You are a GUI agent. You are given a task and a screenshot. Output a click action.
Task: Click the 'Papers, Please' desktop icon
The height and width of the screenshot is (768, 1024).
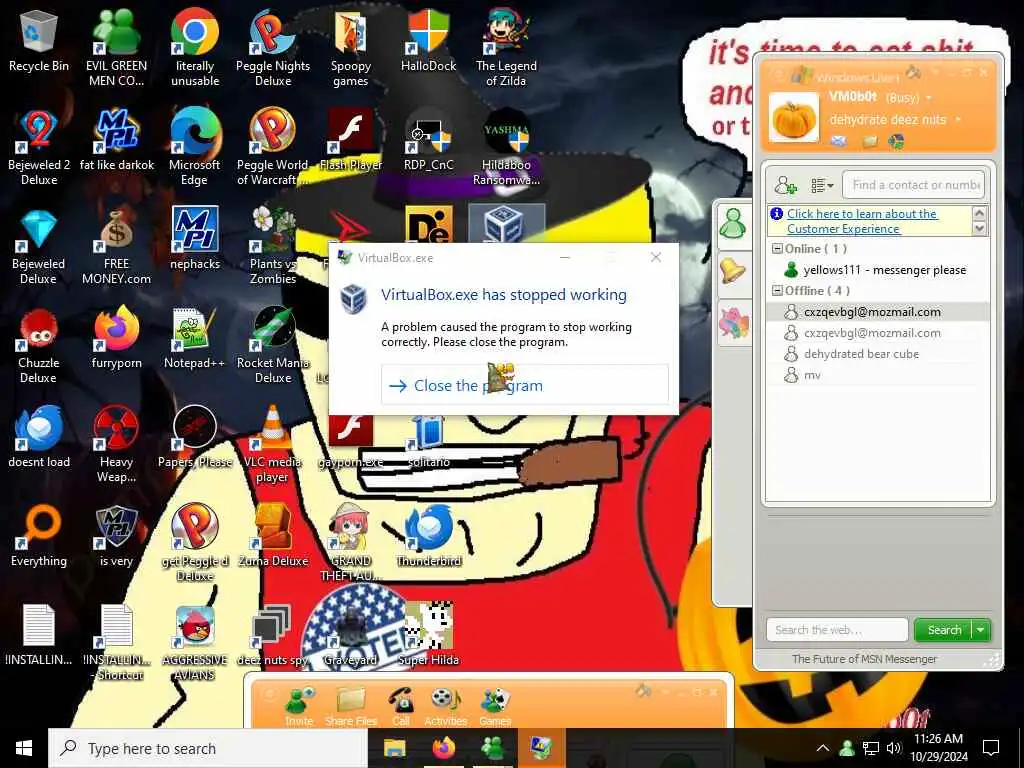point(195,438)
